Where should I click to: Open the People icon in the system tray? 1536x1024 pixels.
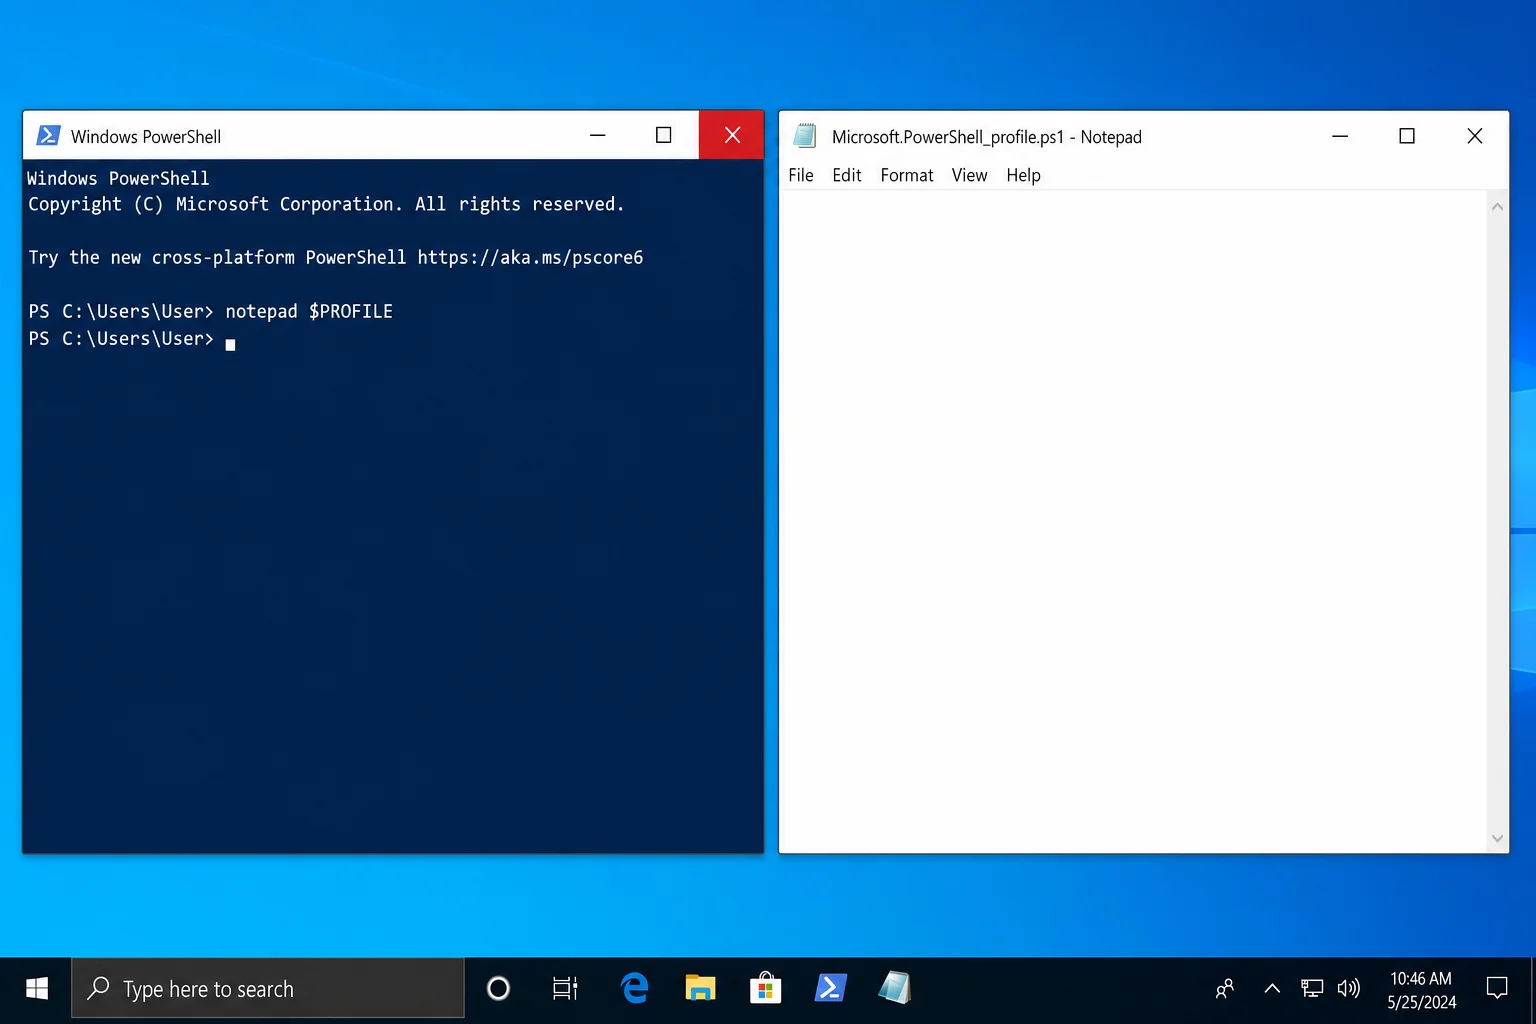(x=1225, y=989)
